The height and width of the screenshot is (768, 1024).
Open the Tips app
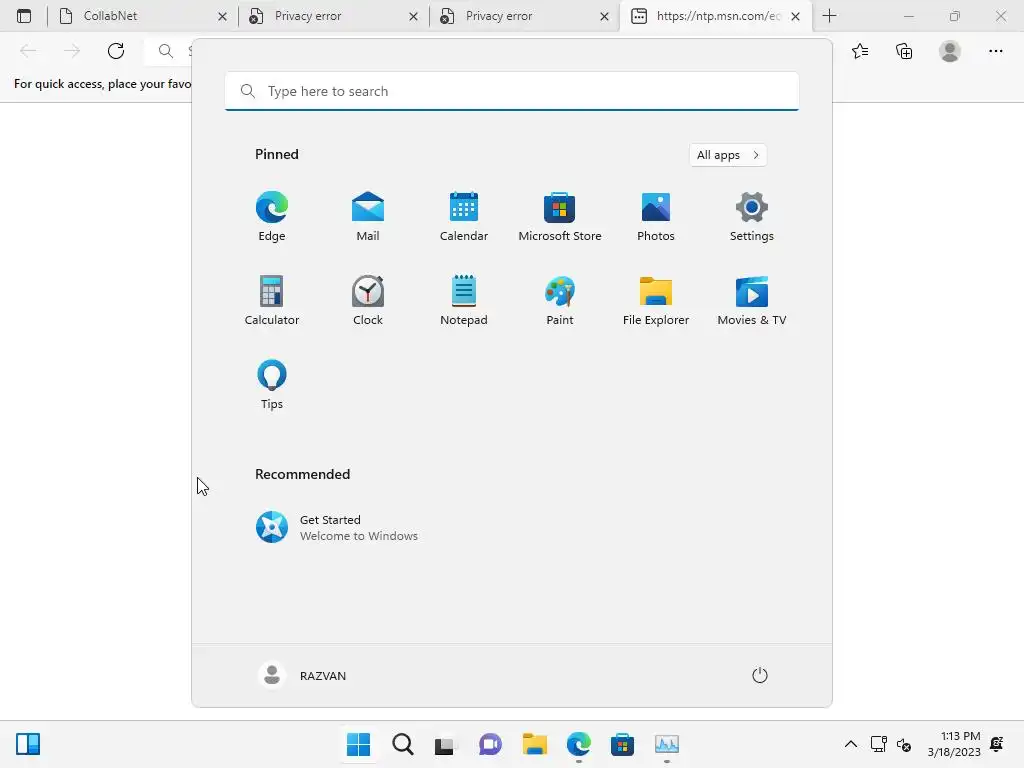(x=272, y=384)
